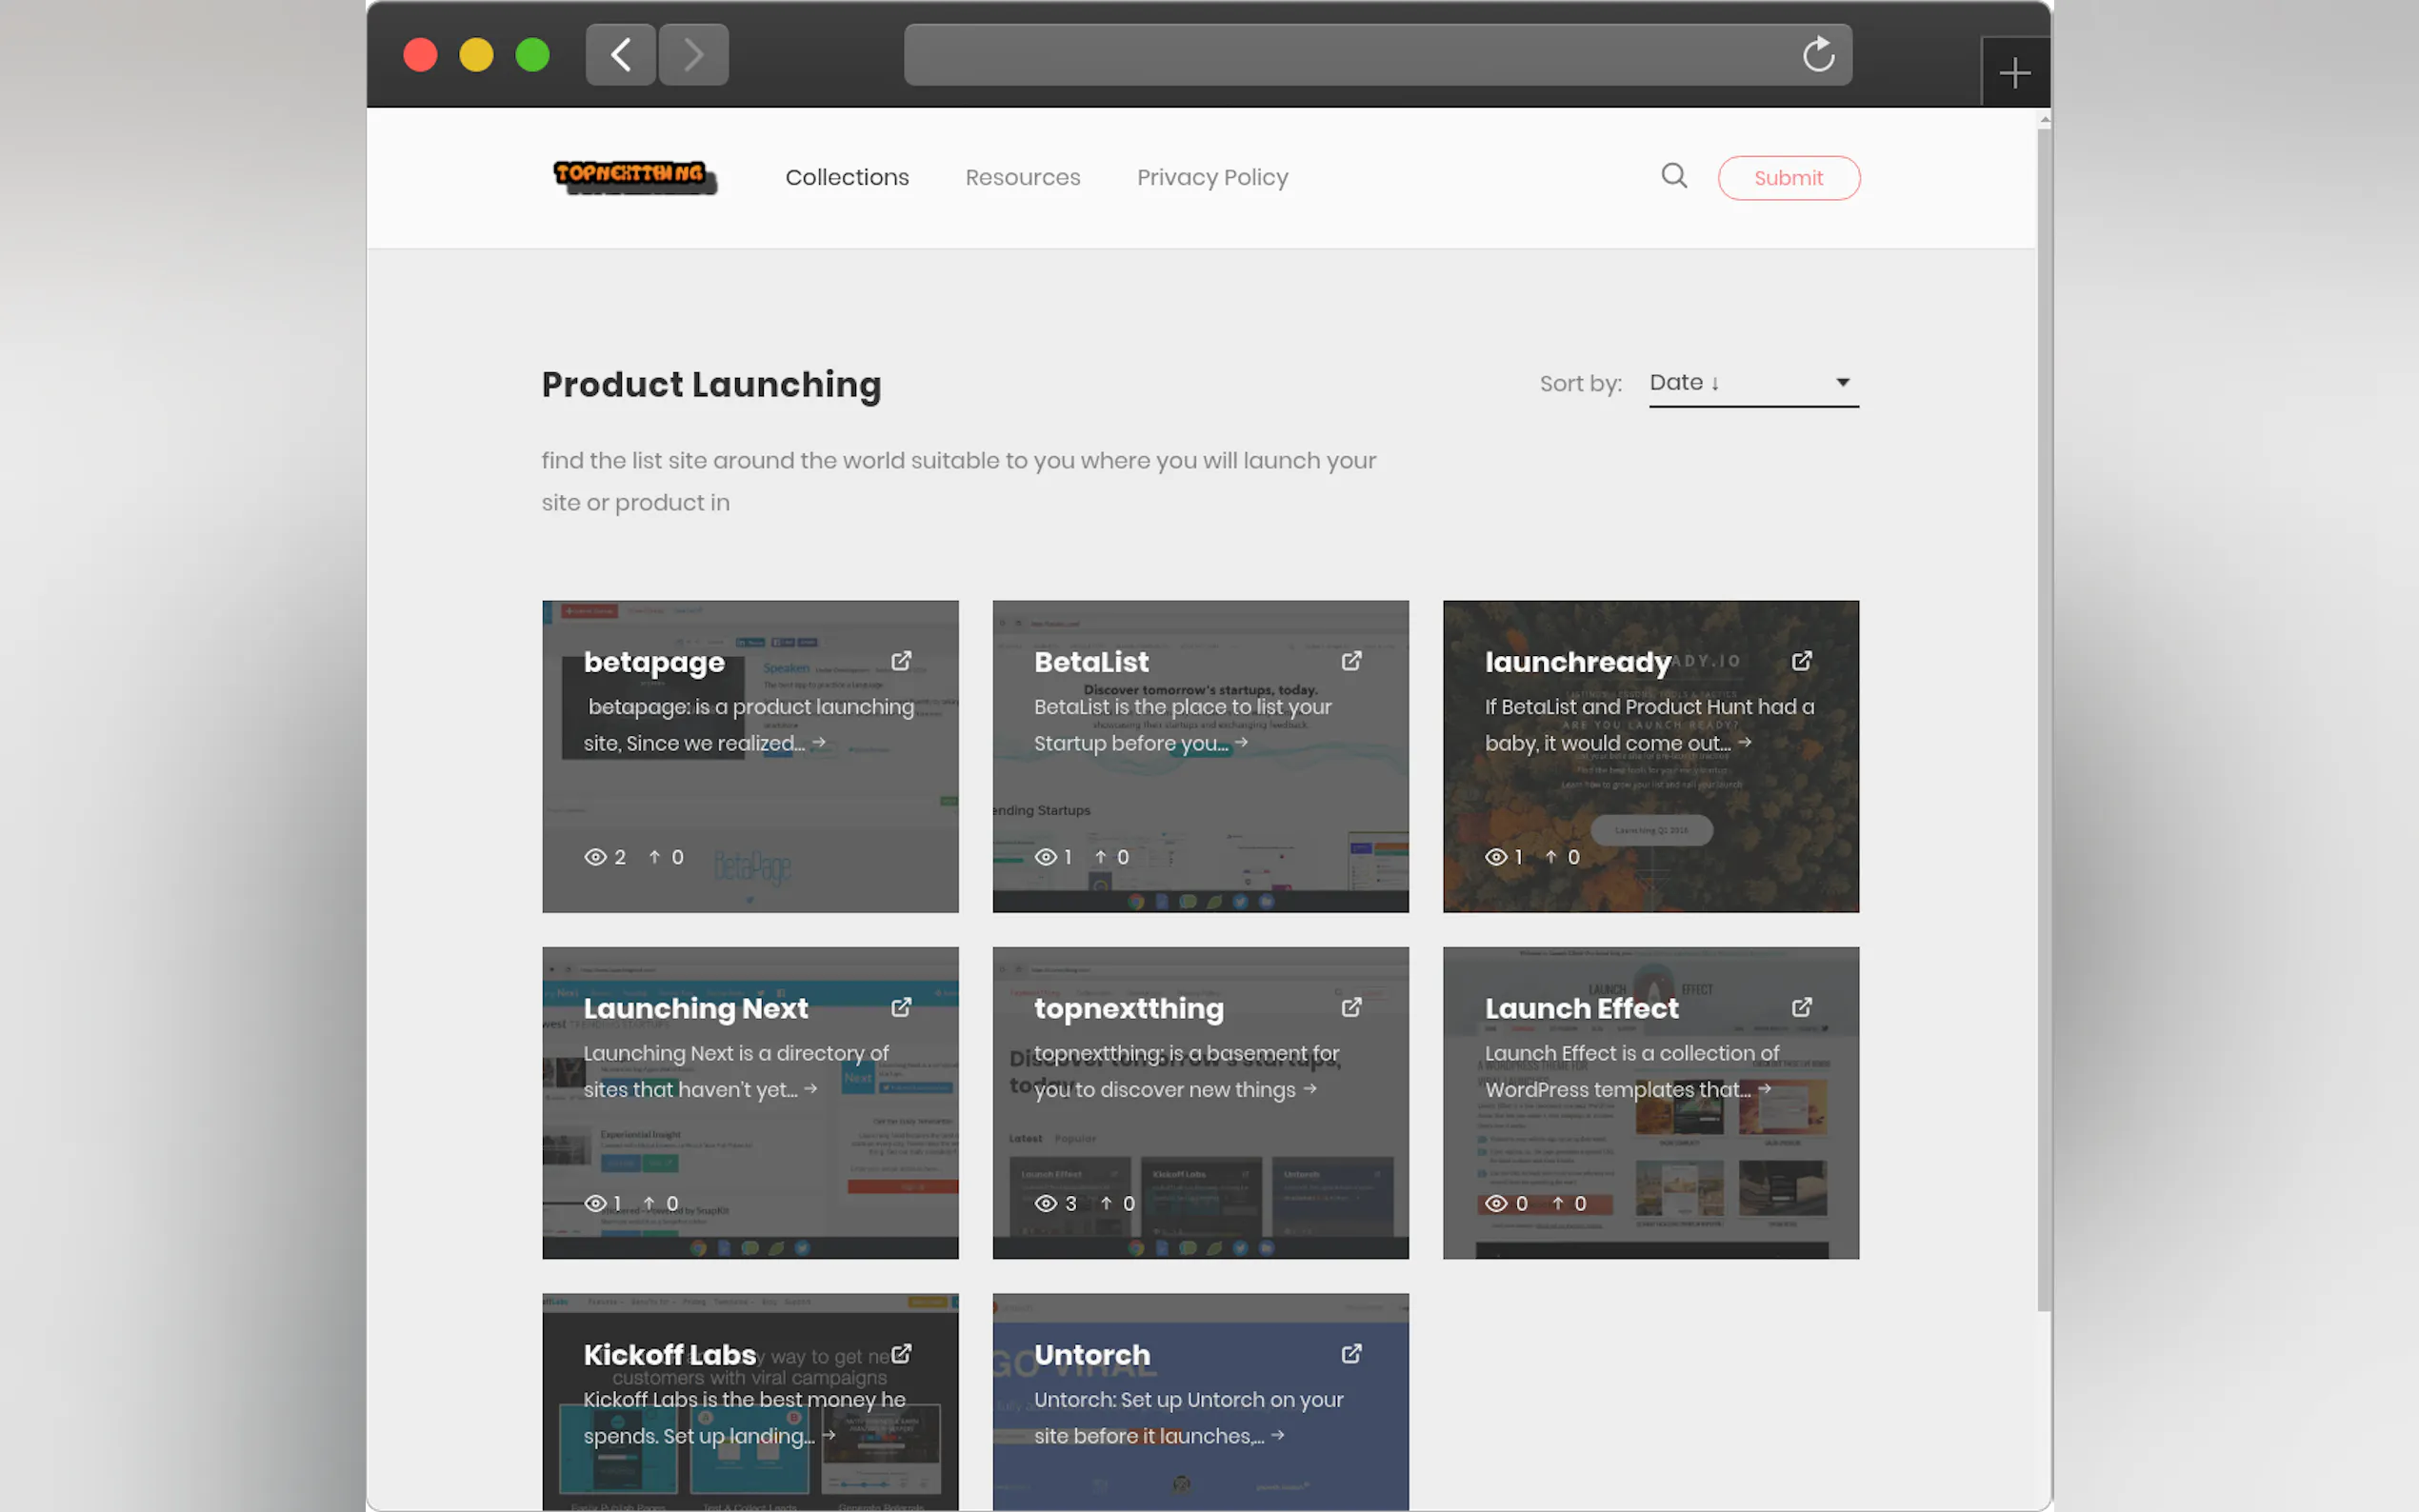Viewport: 2419px width, 1512px height.
Task: Upvote arrow on the betapage card
Action: coord(654,857)
